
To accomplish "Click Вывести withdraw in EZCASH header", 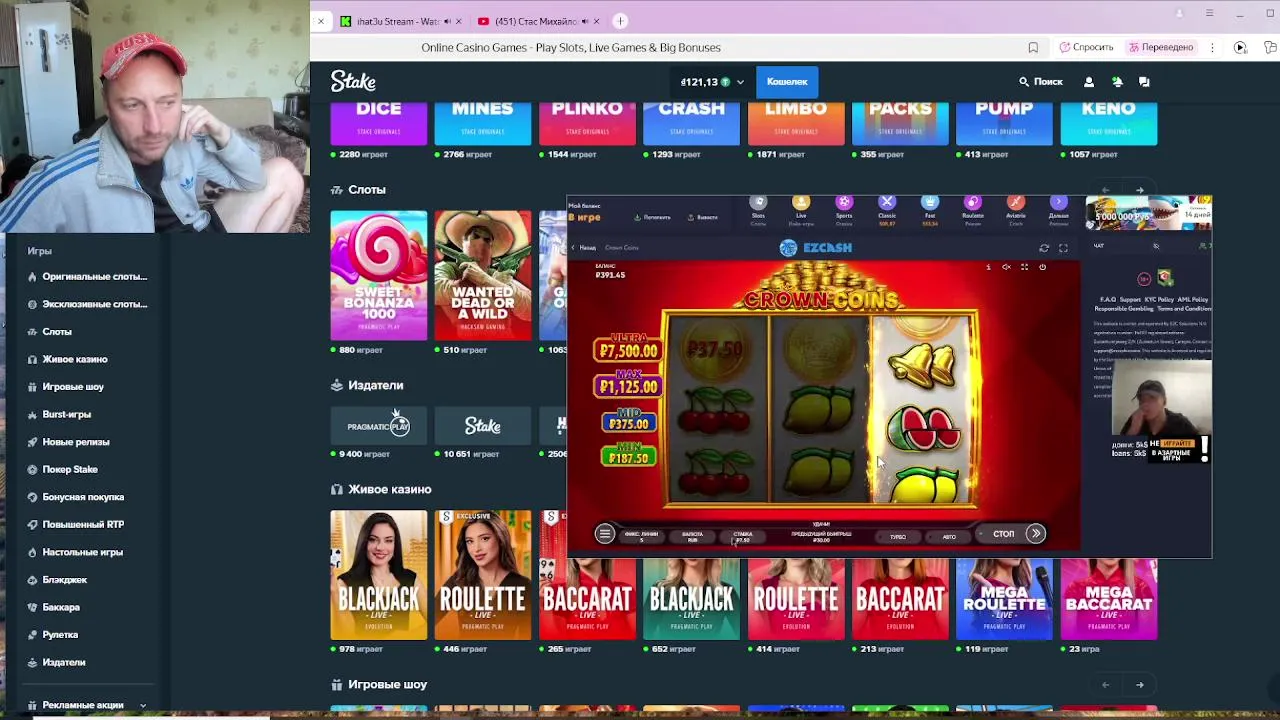I will [x=702, y=217].
